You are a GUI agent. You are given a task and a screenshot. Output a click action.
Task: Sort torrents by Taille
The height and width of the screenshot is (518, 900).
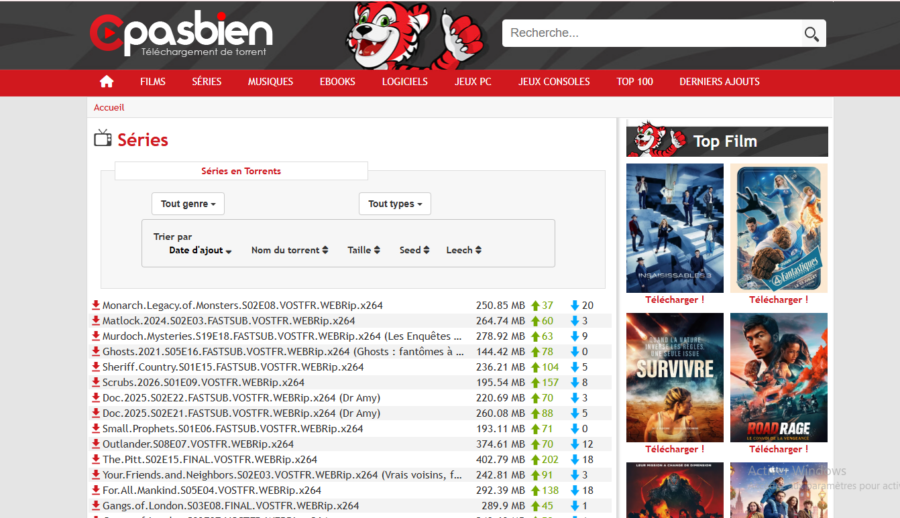point(364,251)
